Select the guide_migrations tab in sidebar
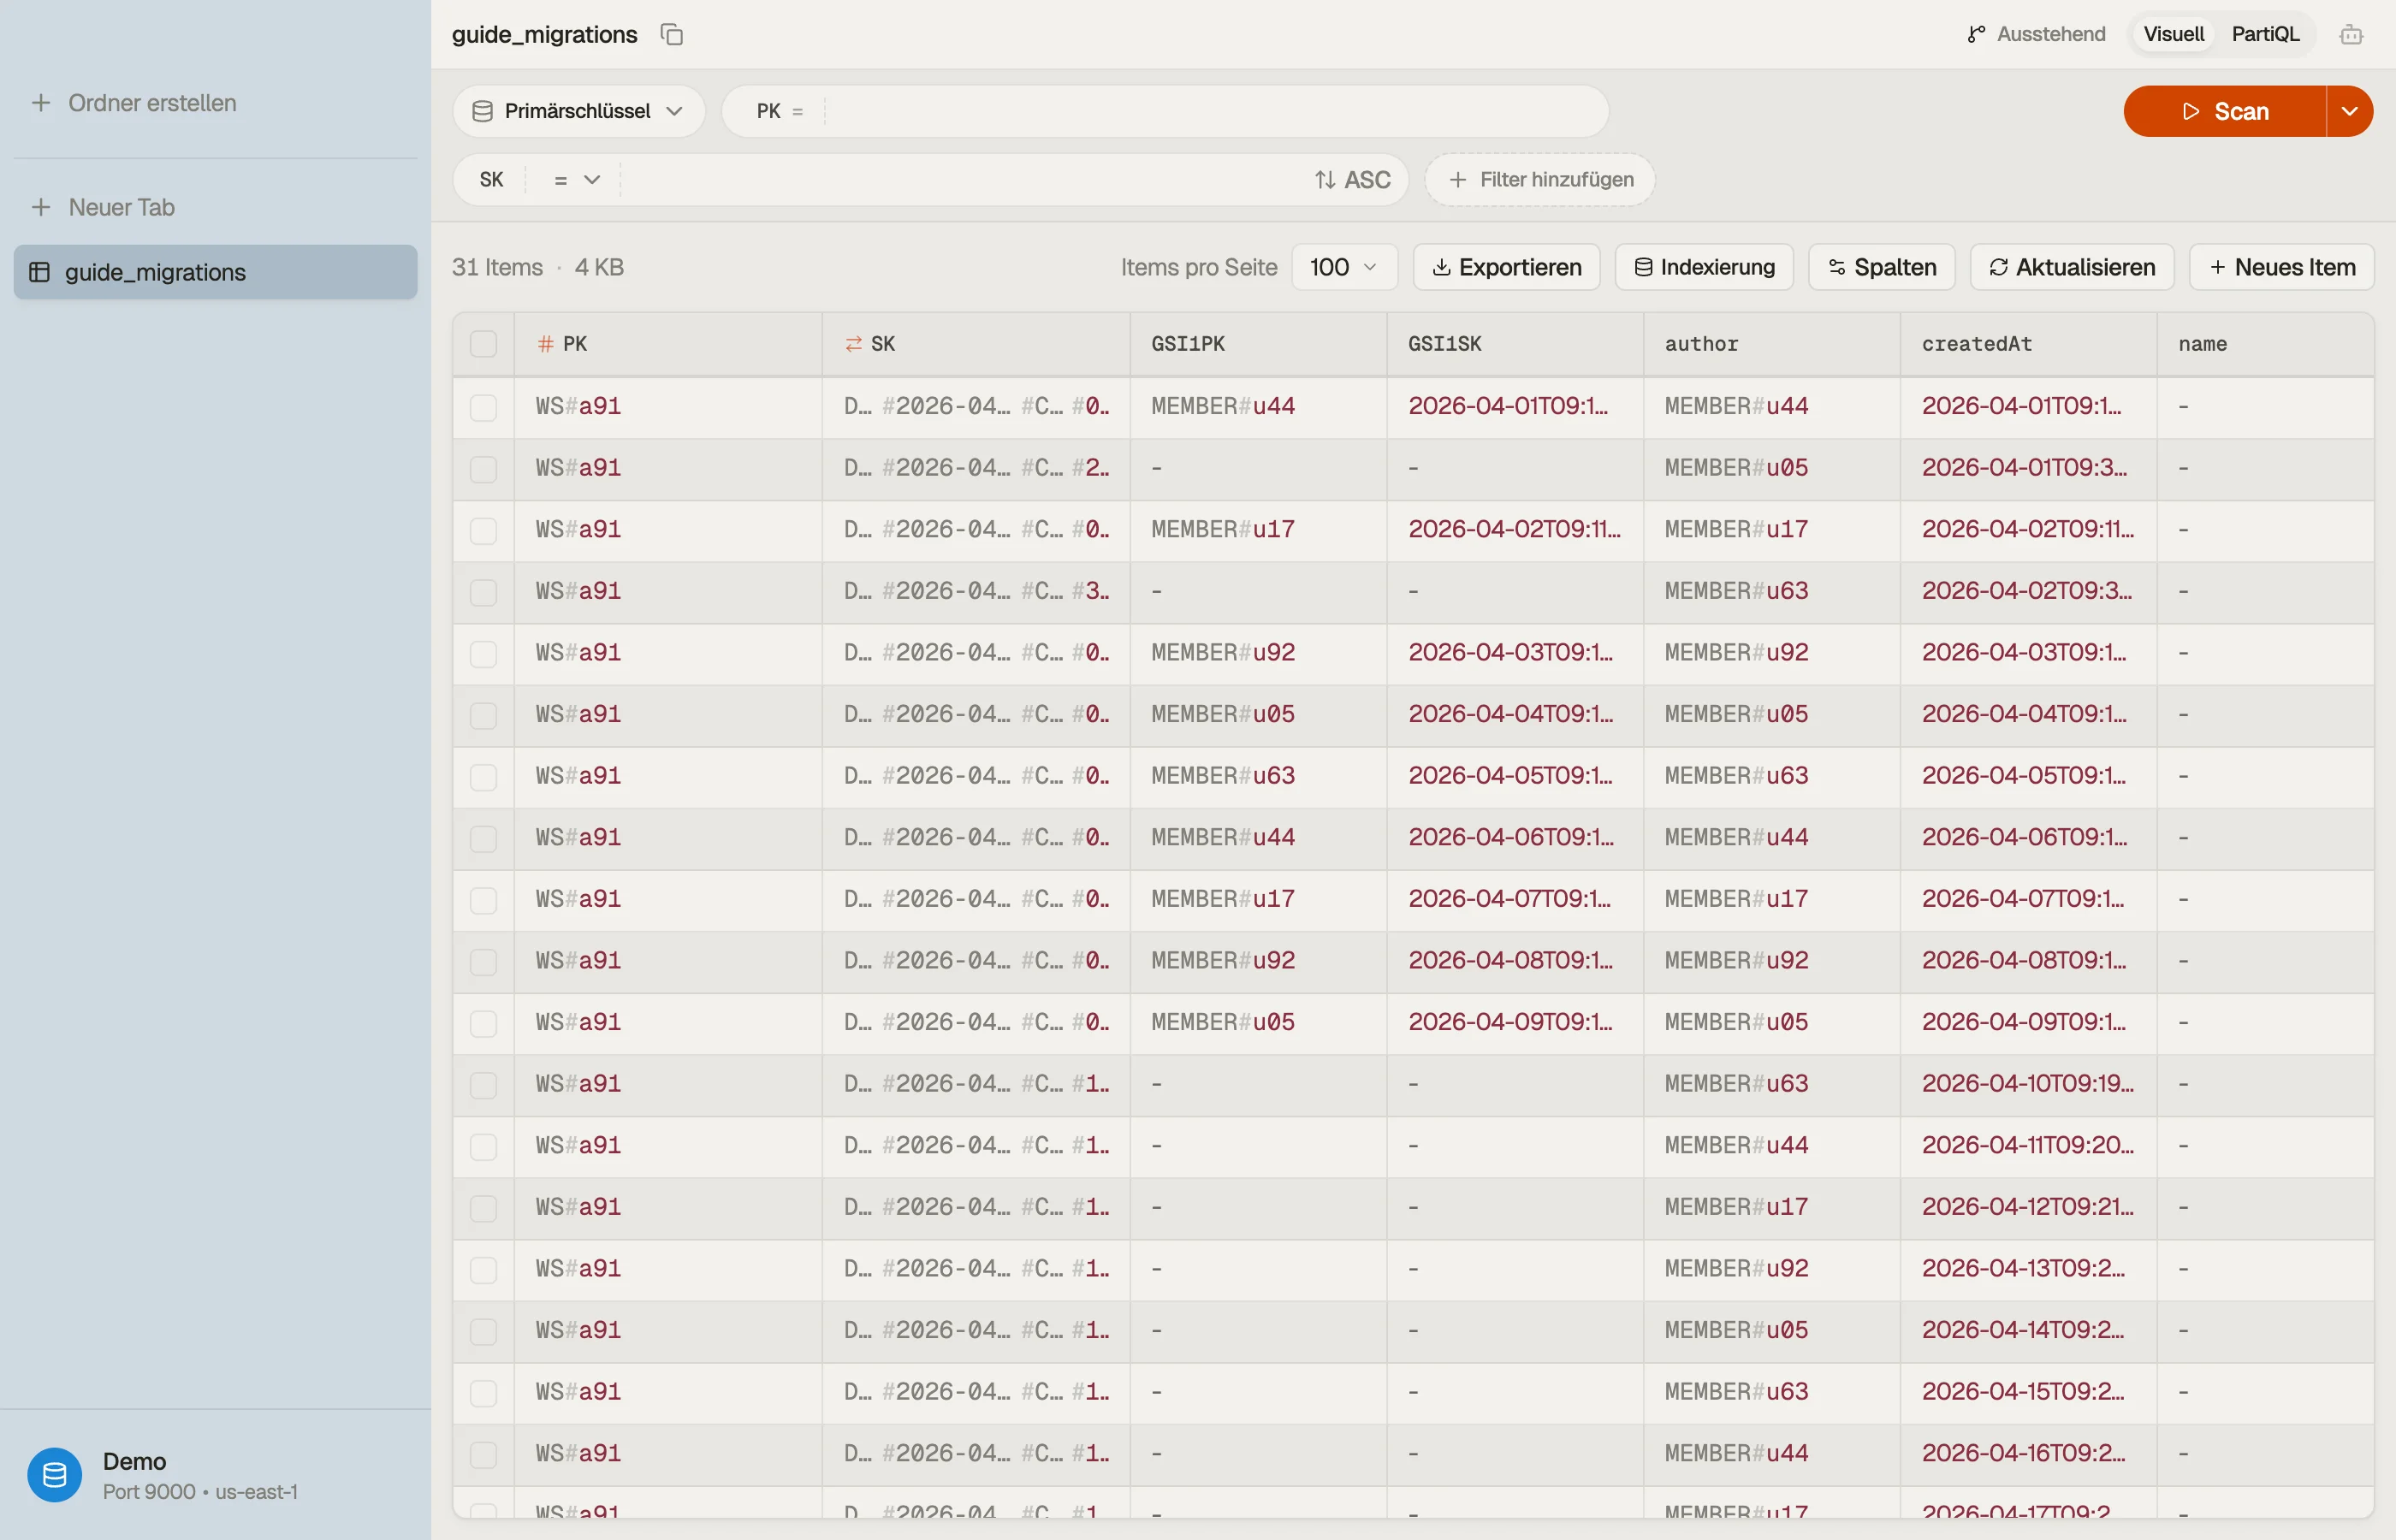This screenshot has width=2396, height=1540. click(215, 272)
